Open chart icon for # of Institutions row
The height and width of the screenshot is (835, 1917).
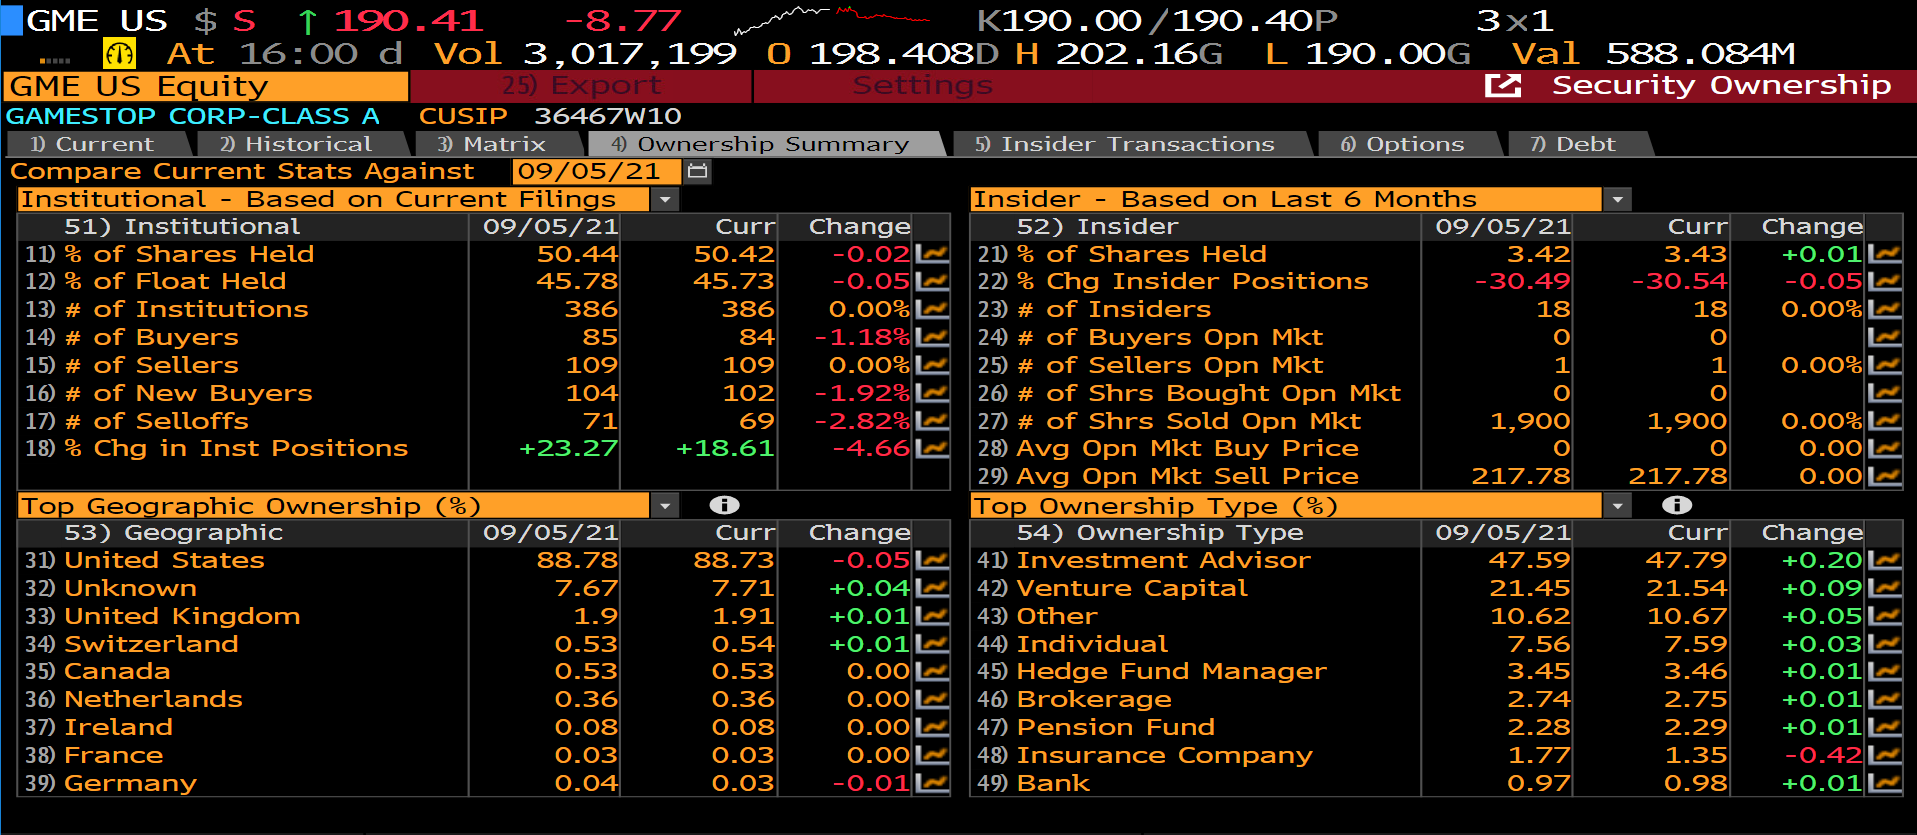[x=932, y=310]
